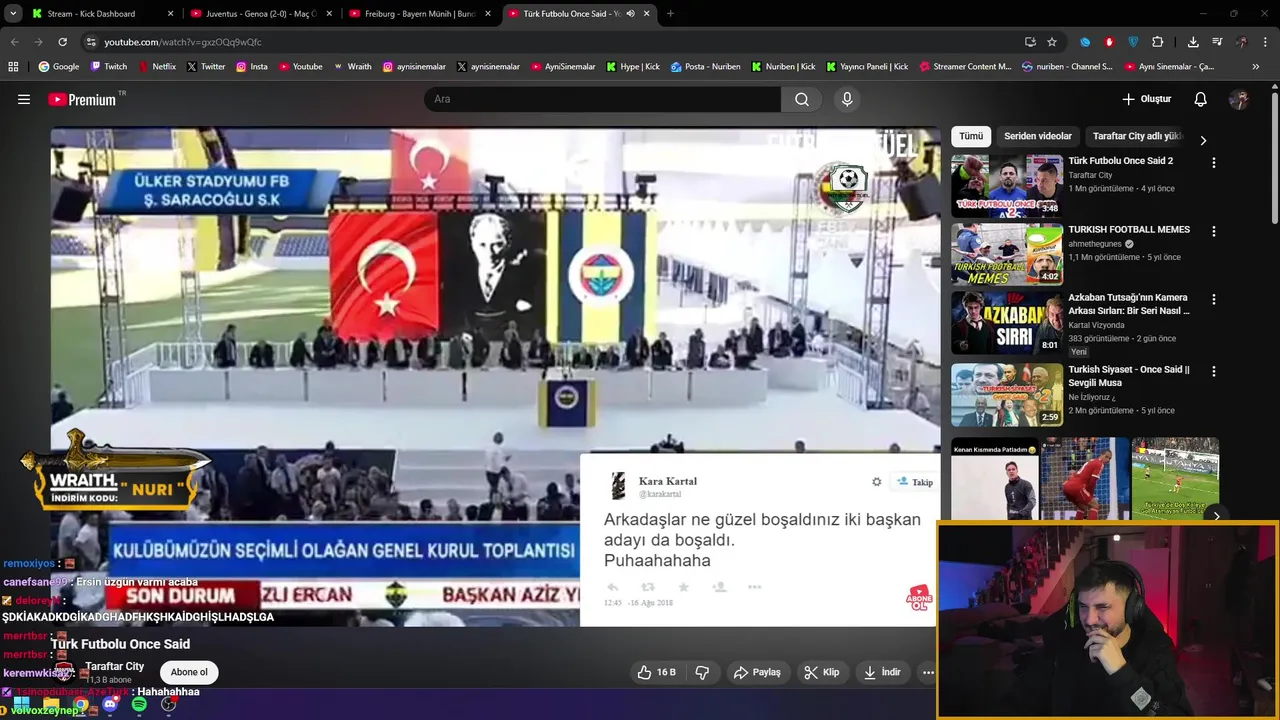Click the Abone ol subscribe button
Viewport: 1280px width, 720px height.
click(x=189, y=672)
